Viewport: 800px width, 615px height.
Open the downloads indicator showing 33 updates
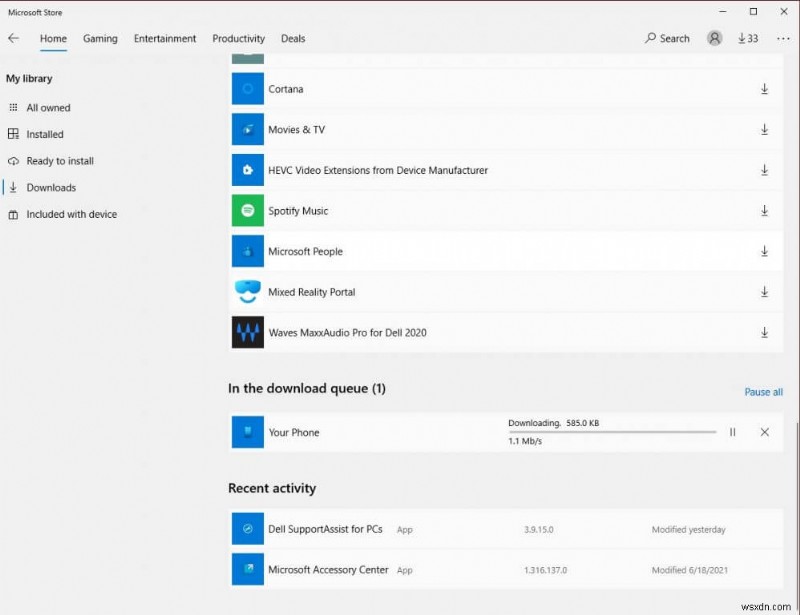pyautogui.click(x=746, y=38)
